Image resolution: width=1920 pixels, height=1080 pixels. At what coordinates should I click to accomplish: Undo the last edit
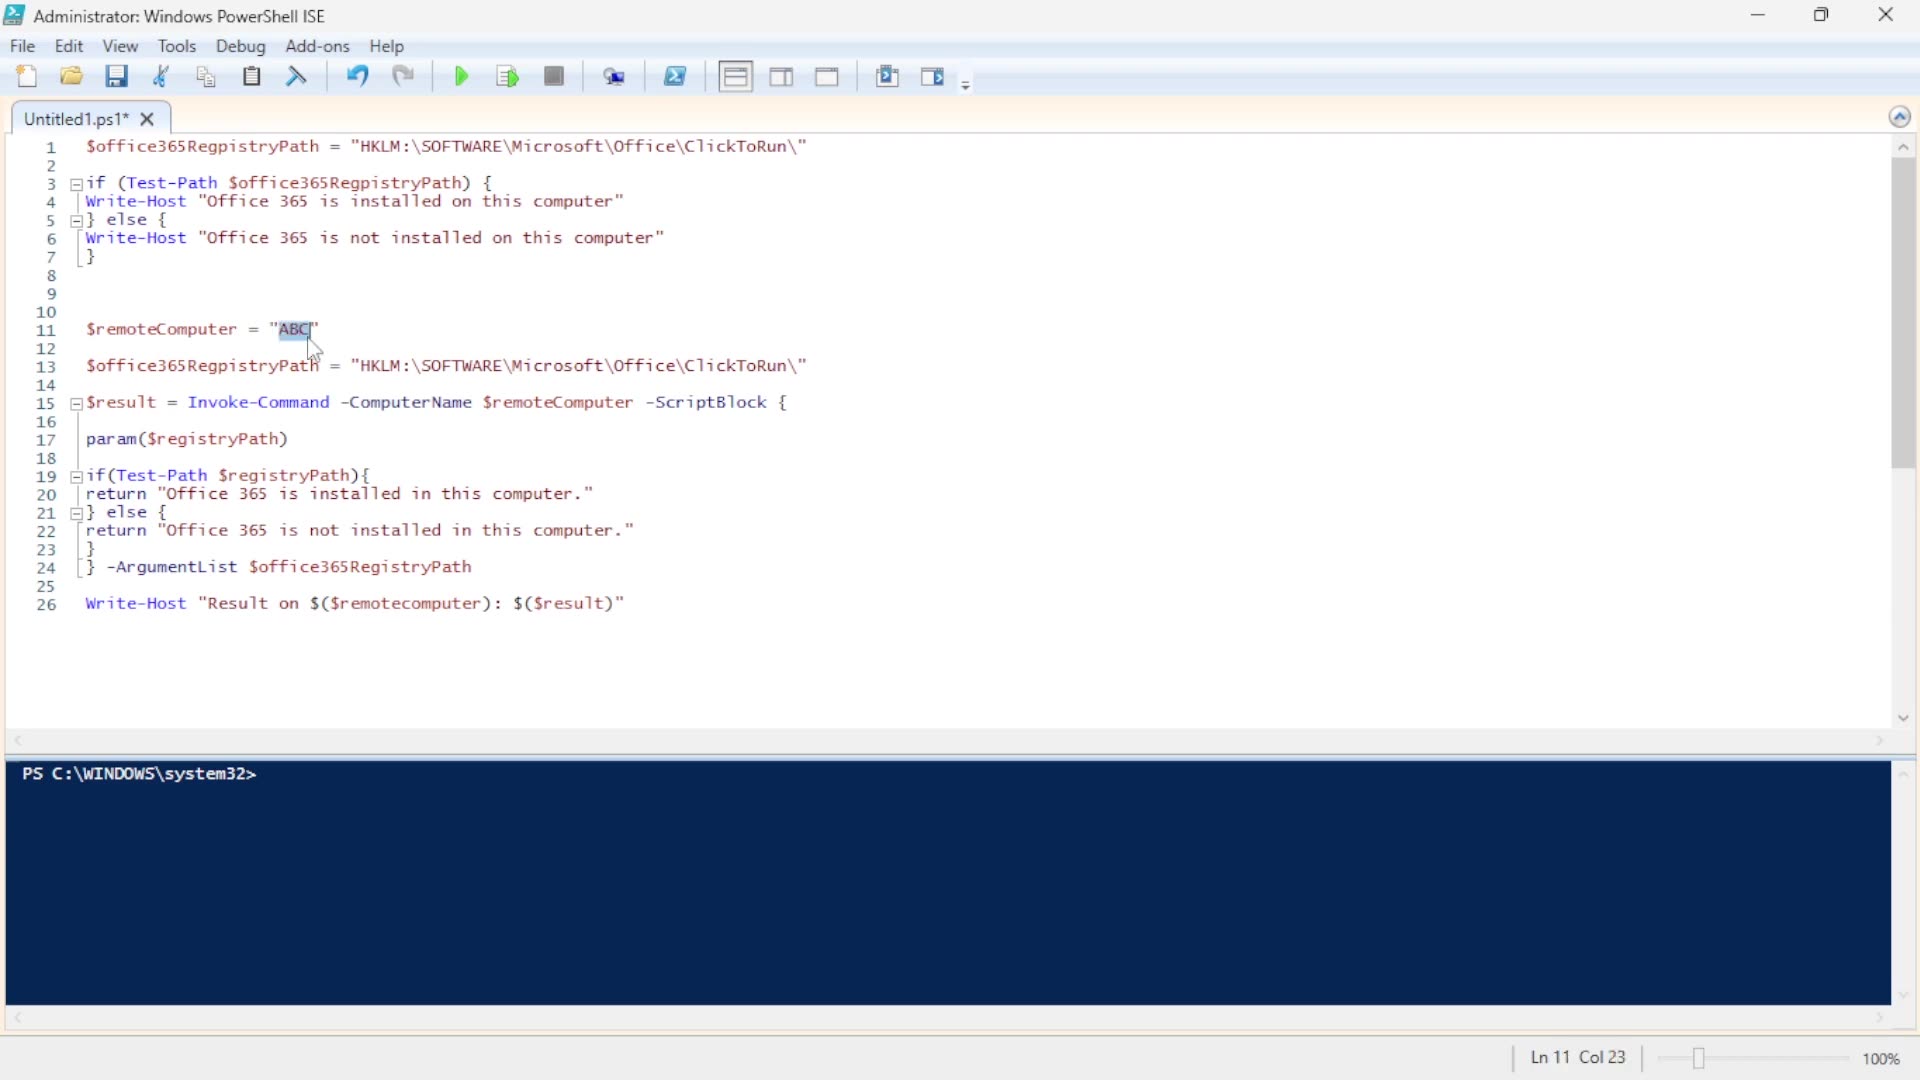357,76
